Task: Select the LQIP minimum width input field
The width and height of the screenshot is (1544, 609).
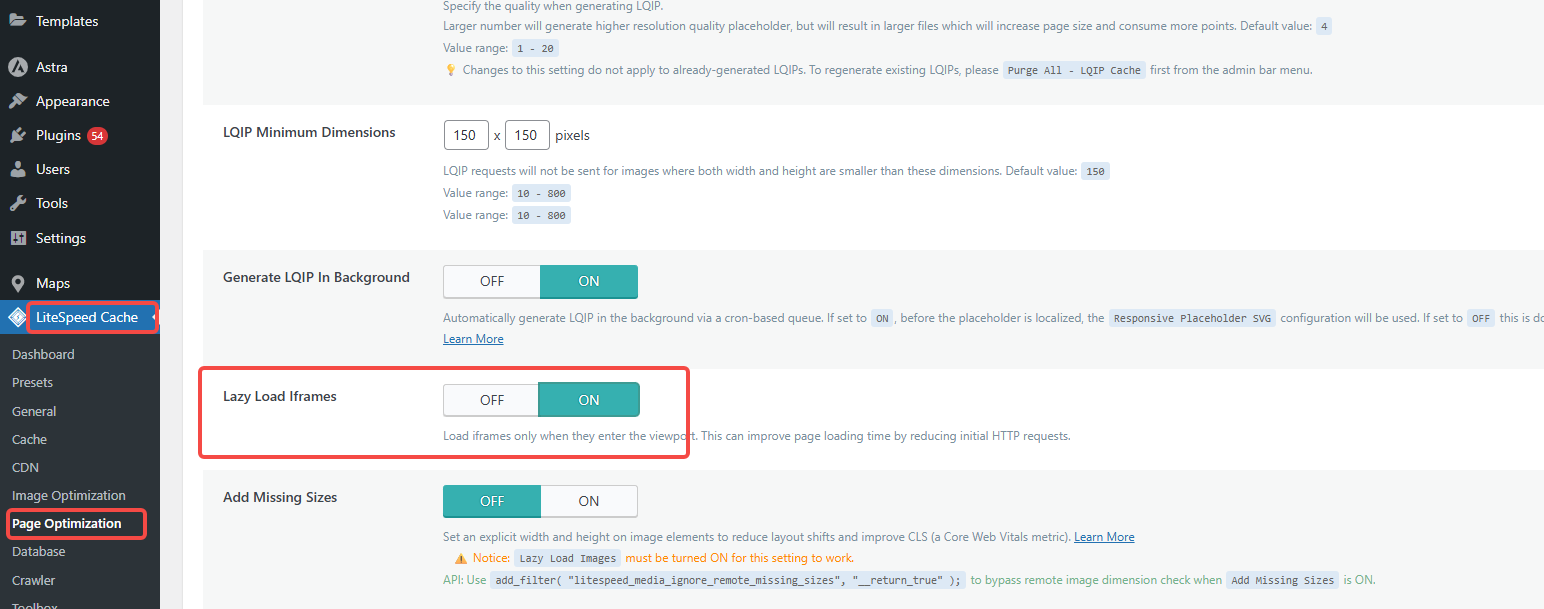Action: tap(466, 134)
